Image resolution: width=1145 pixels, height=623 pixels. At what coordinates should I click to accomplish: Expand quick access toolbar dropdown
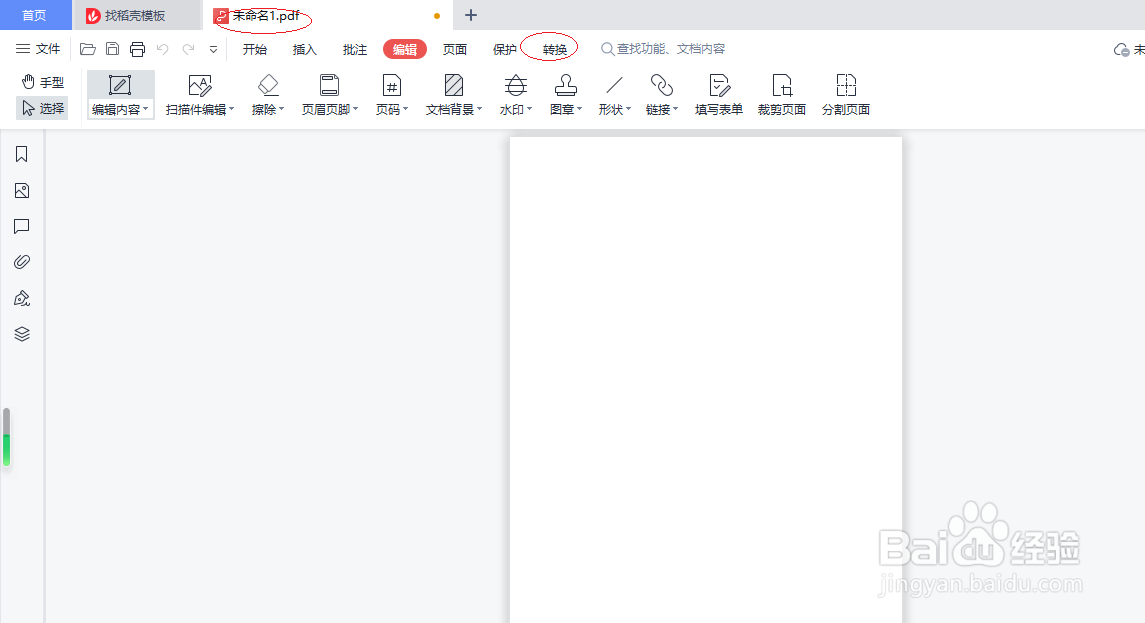click(213, 50)
